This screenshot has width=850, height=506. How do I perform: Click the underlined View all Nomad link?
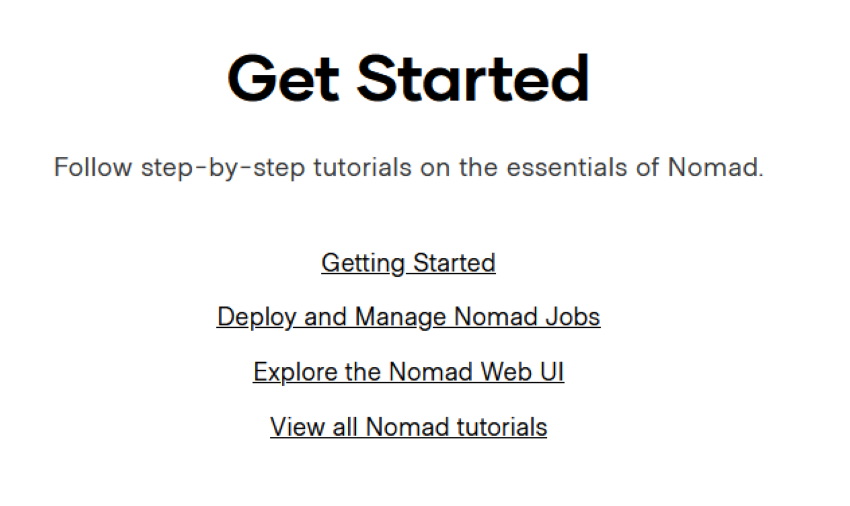click(x=408, y=427)
